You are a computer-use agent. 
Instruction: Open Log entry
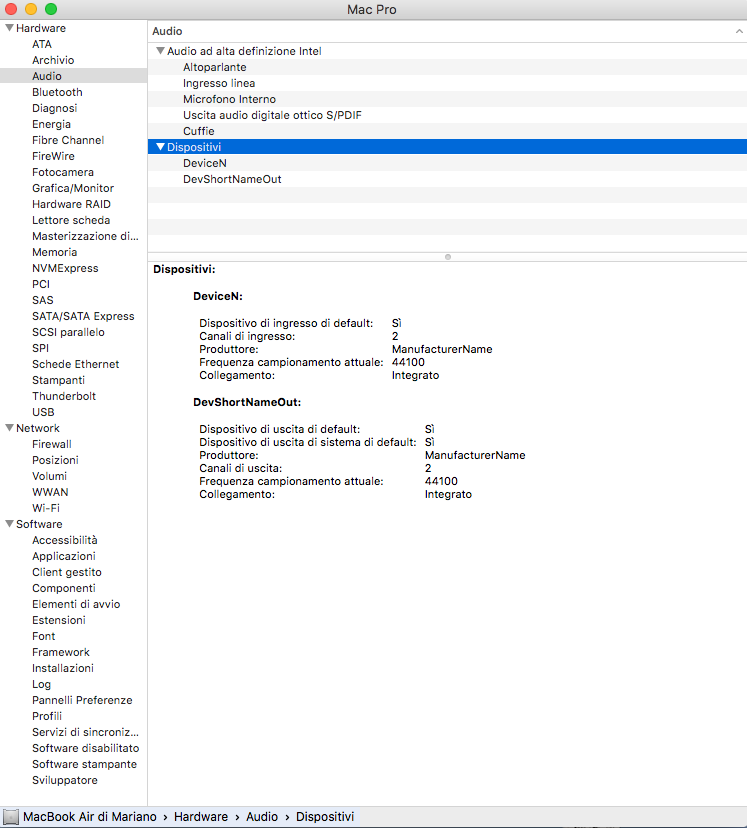click(x=41, y=684)
